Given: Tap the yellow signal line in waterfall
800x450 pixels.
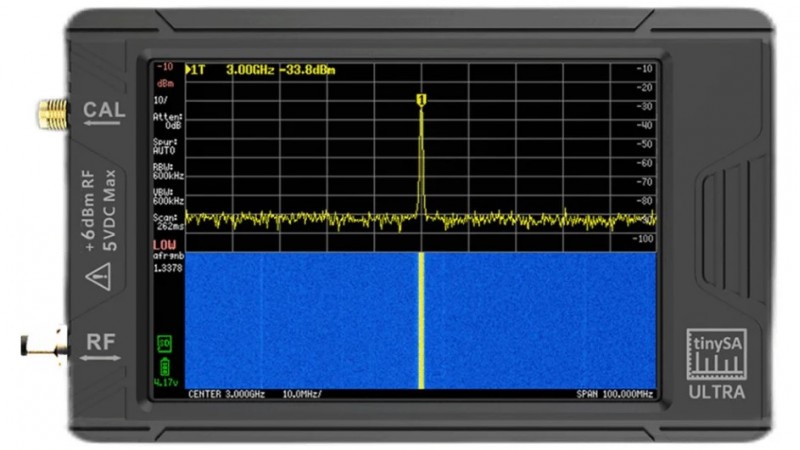Looking at the screenshot, I should [422, 320].
